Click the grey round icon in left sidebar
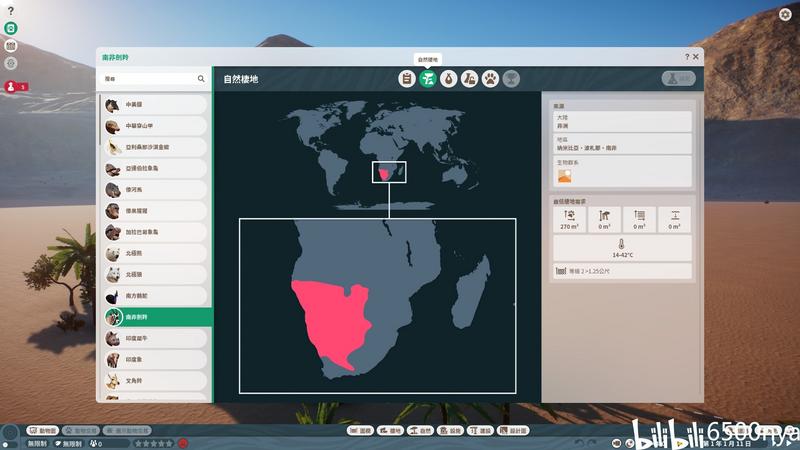Image resolution: width=800 pixels, height=450 pixels. [11, 63]
